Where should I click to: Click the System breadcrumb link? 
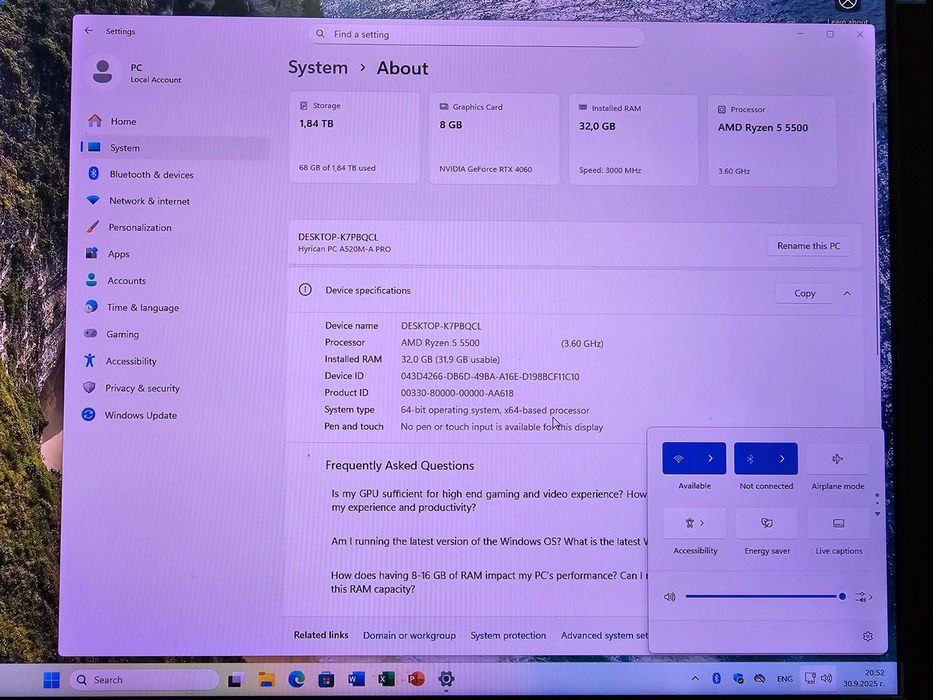click(318, 67)
